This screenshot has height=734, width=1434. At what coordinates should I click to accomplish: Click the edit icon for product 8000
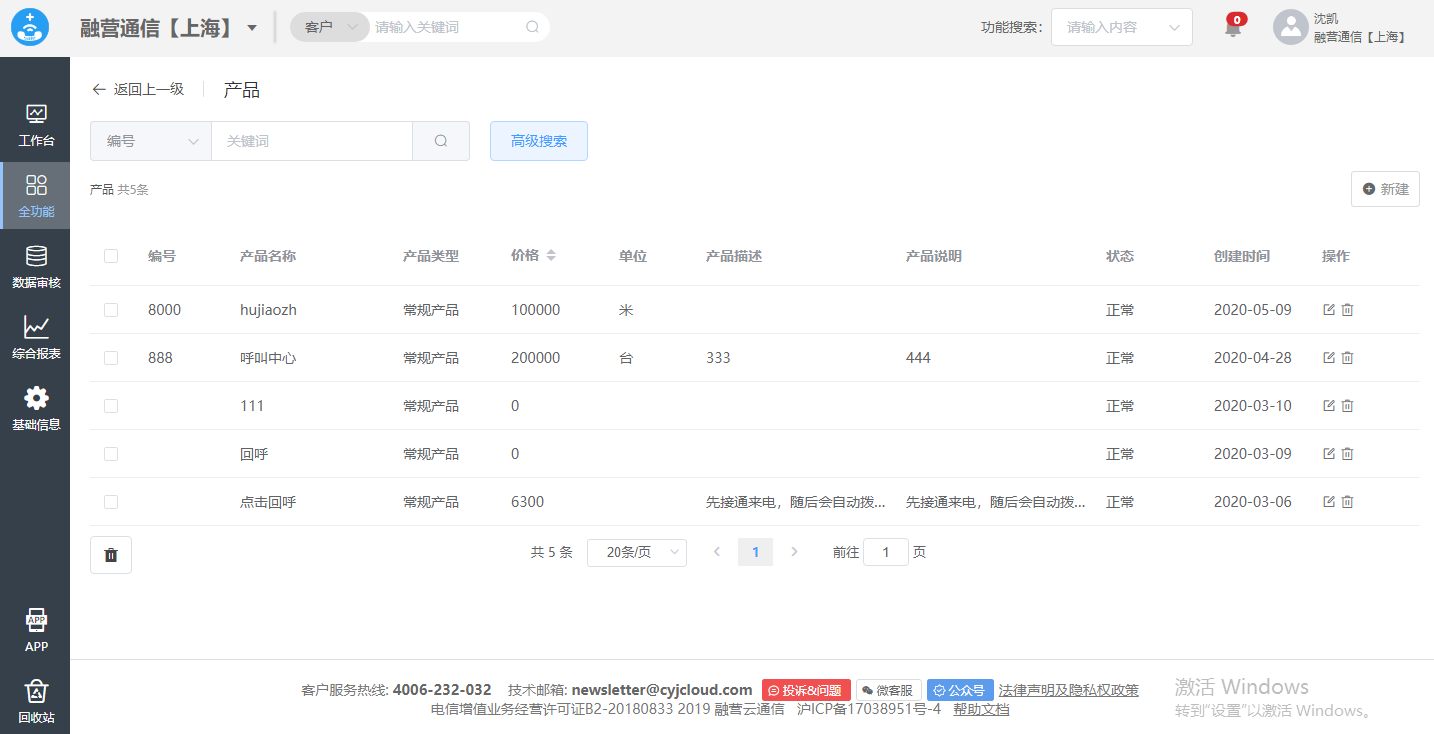pos(1329,310)
